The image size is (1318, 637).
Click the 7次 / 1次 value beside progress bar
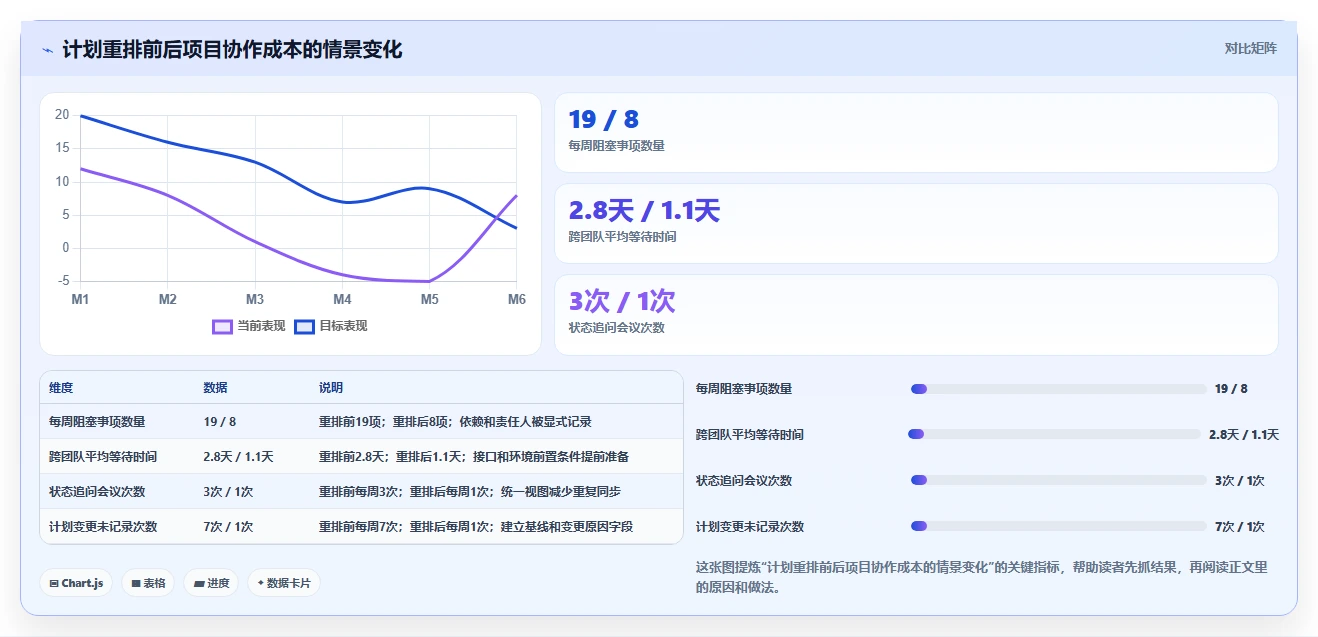tap(1240, 526)
